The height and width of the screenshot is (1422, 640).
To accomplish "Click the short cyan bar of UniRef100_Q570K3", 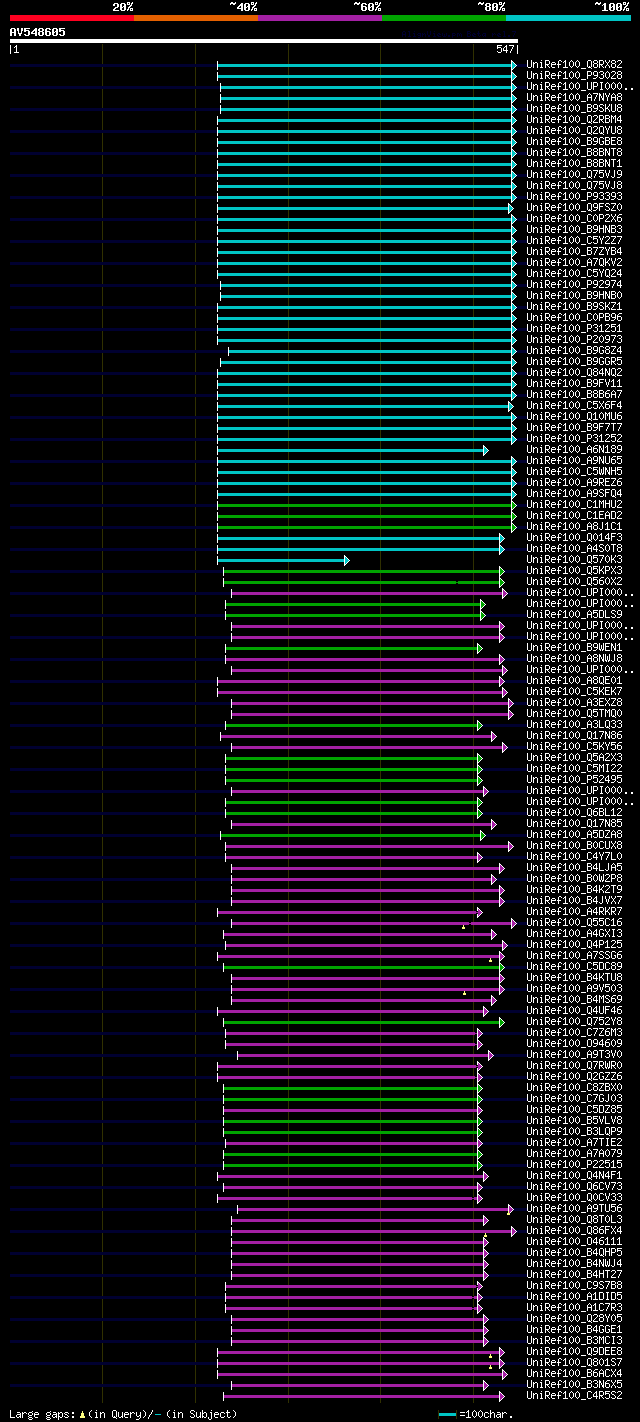I will [283, 560].
